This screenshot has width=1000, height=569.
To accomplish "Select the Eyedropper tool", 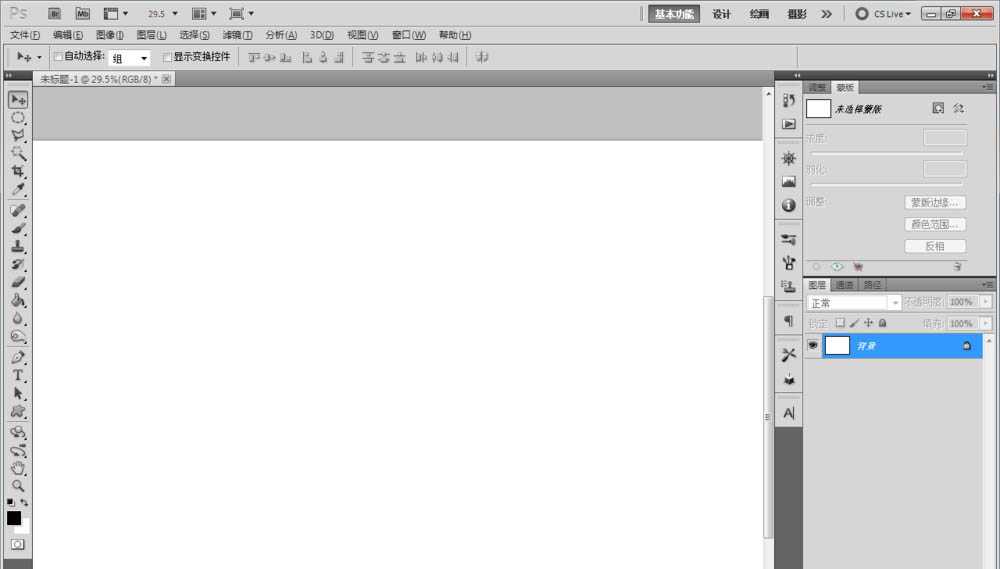I will [18, 190].
